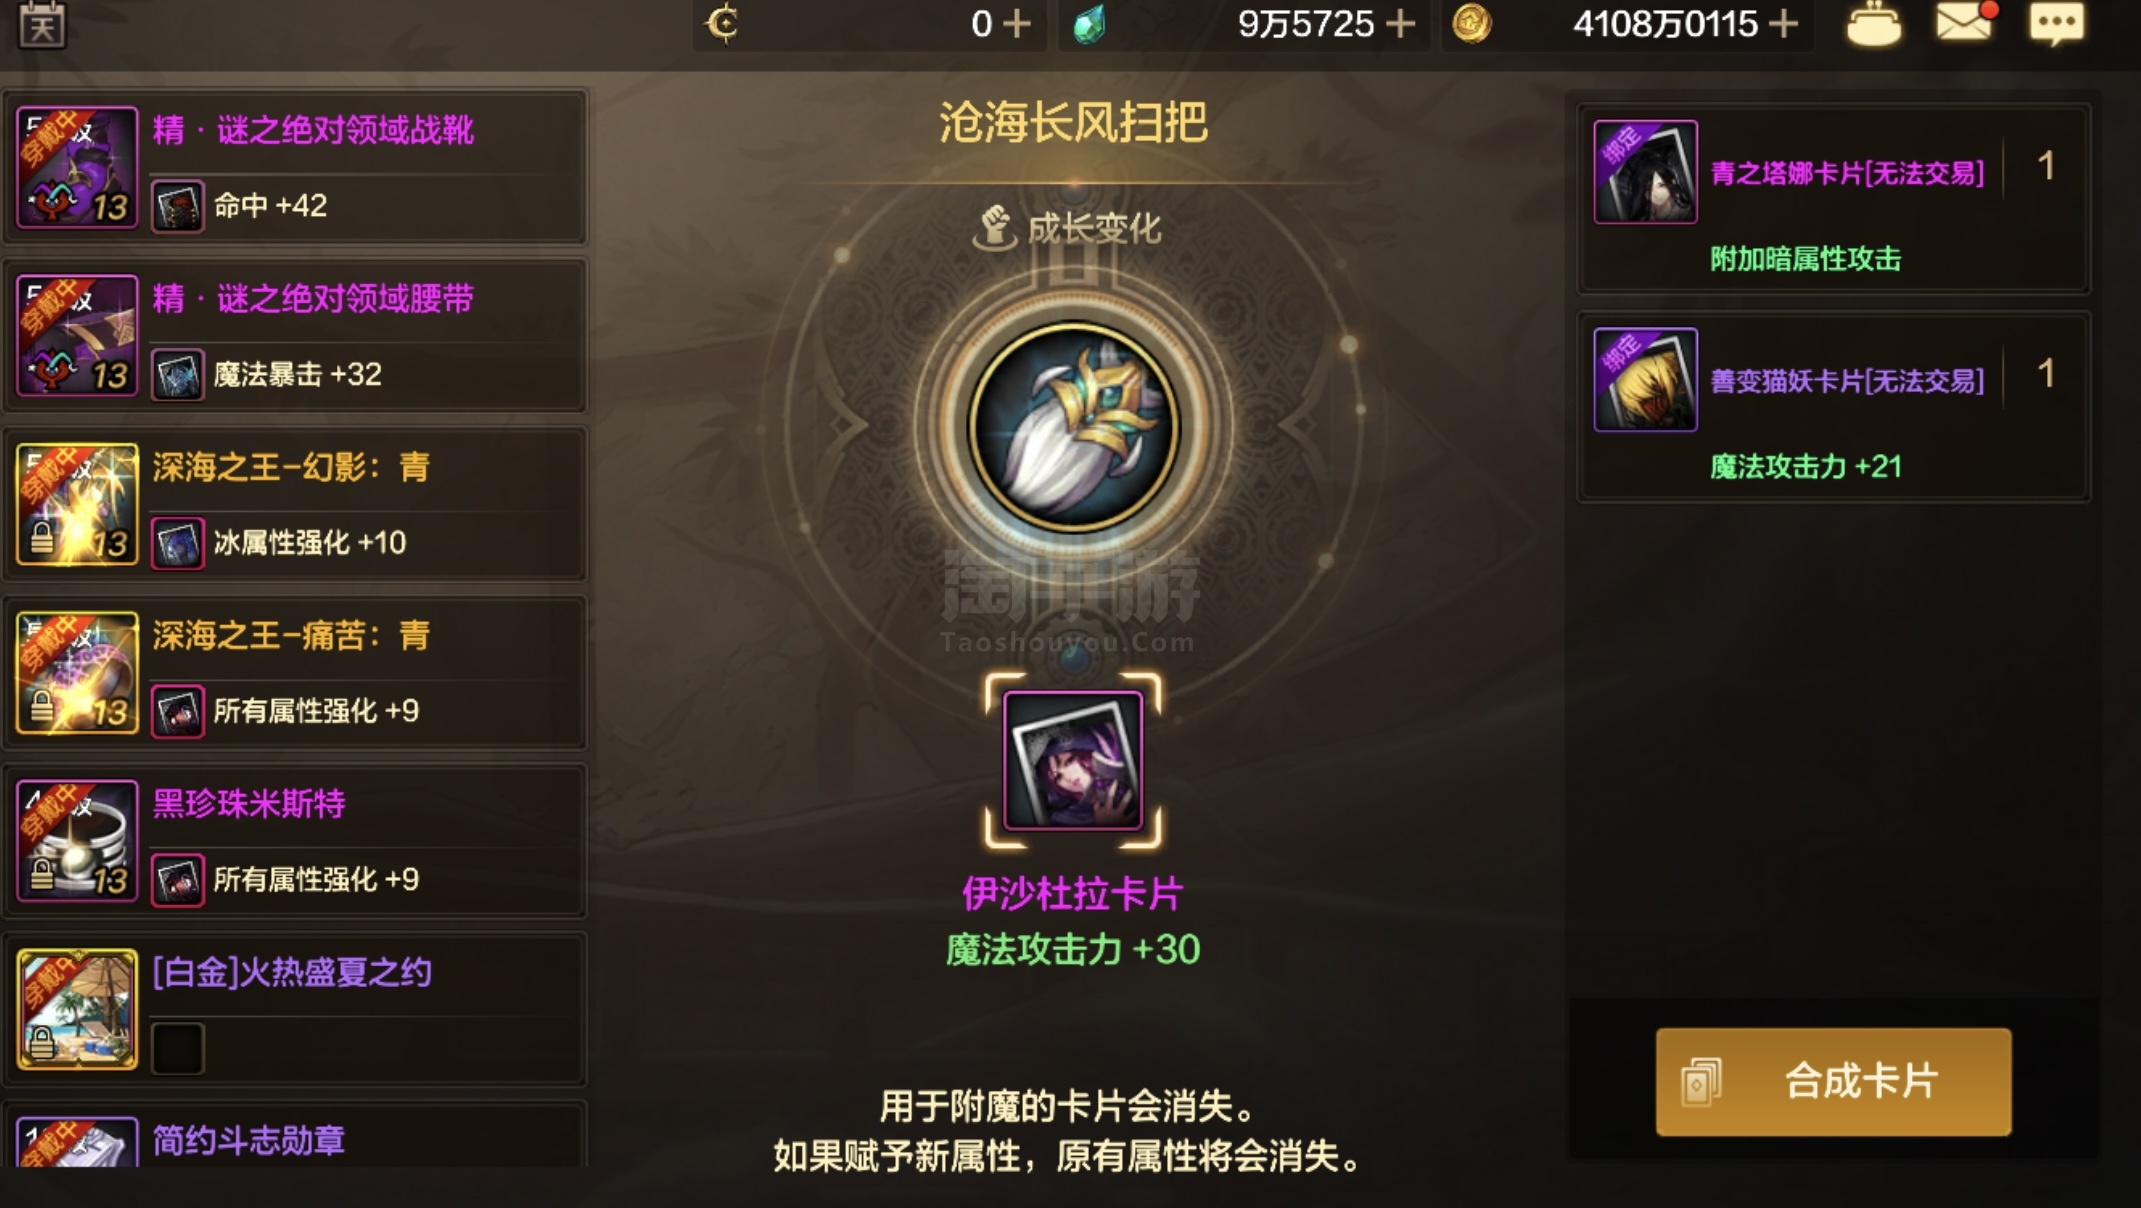The width and height of the screenshot is (2141, 1208).
Task: Select 精·谜之绝对领域腰带 equipment entry
Action: [x=294, y=335]
